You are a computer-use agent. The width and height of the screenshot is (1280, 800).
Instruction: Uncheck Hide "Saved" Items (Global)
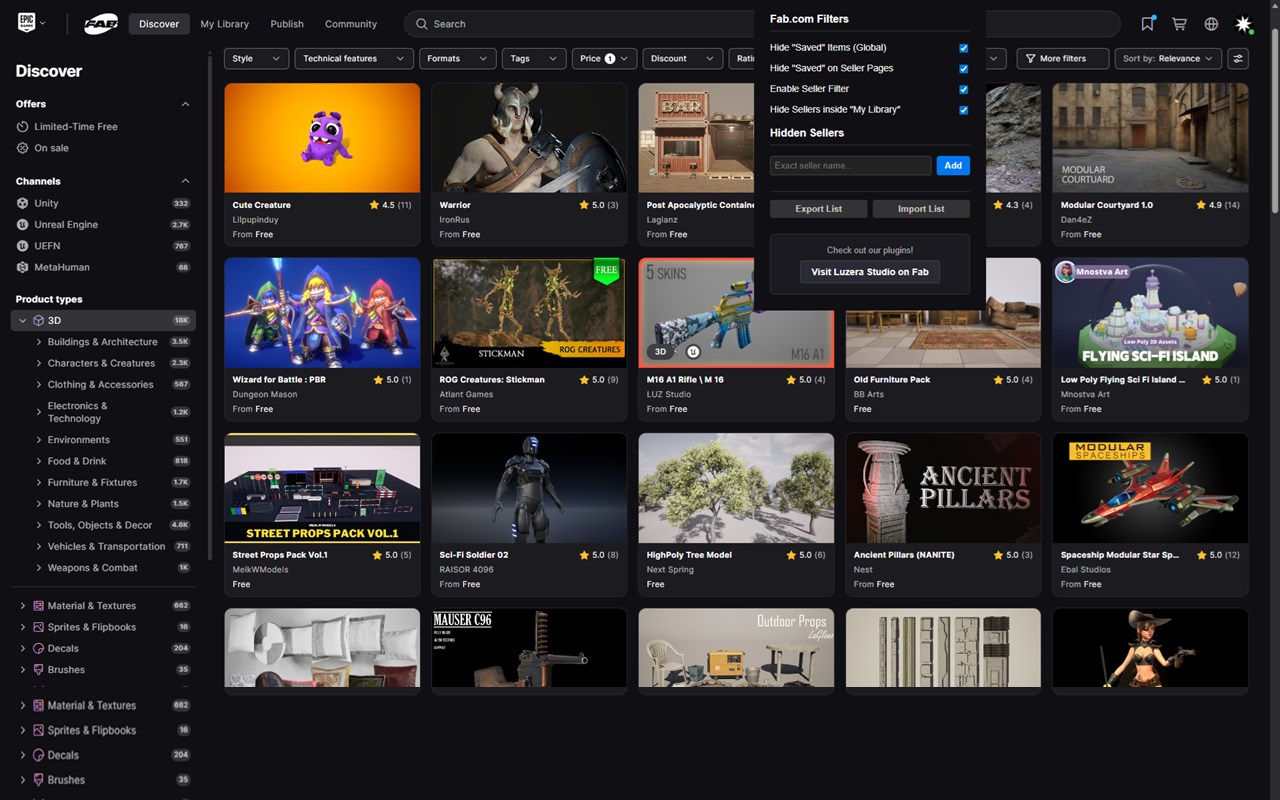click(964, 48)
